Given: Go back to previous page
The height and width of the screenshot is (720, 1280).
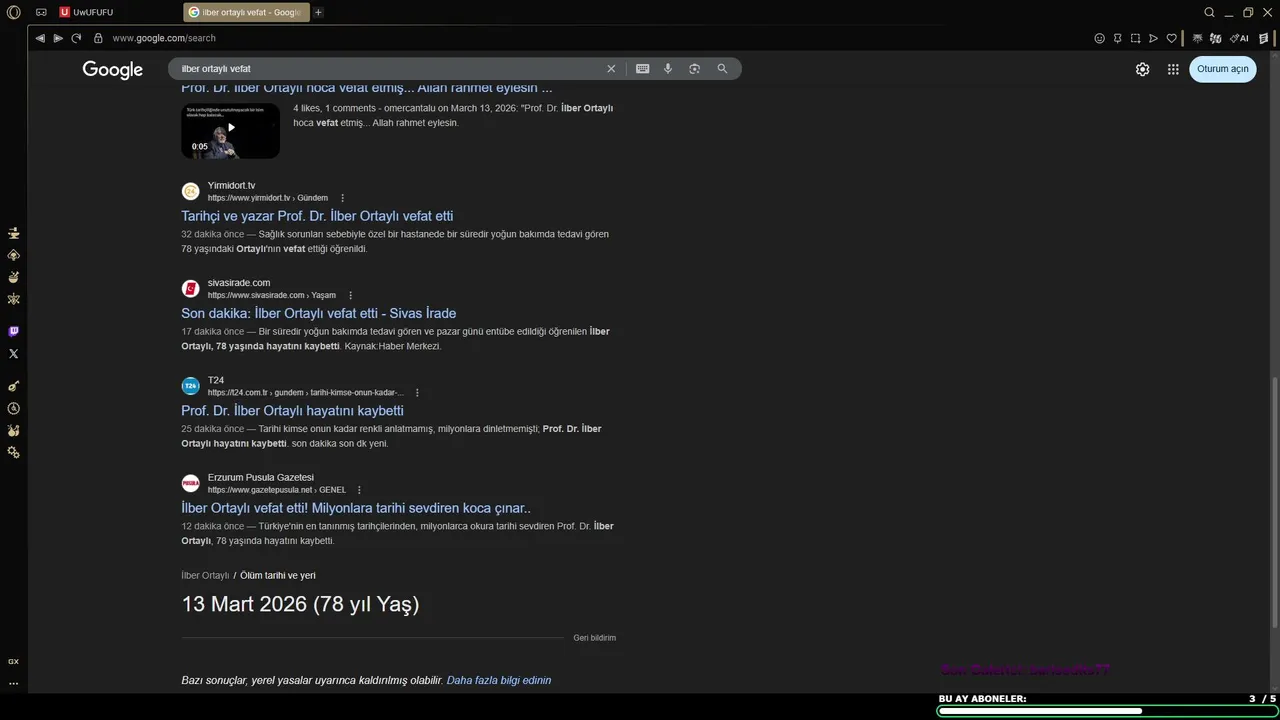Looking at the screenshot, I should [40, 38].
